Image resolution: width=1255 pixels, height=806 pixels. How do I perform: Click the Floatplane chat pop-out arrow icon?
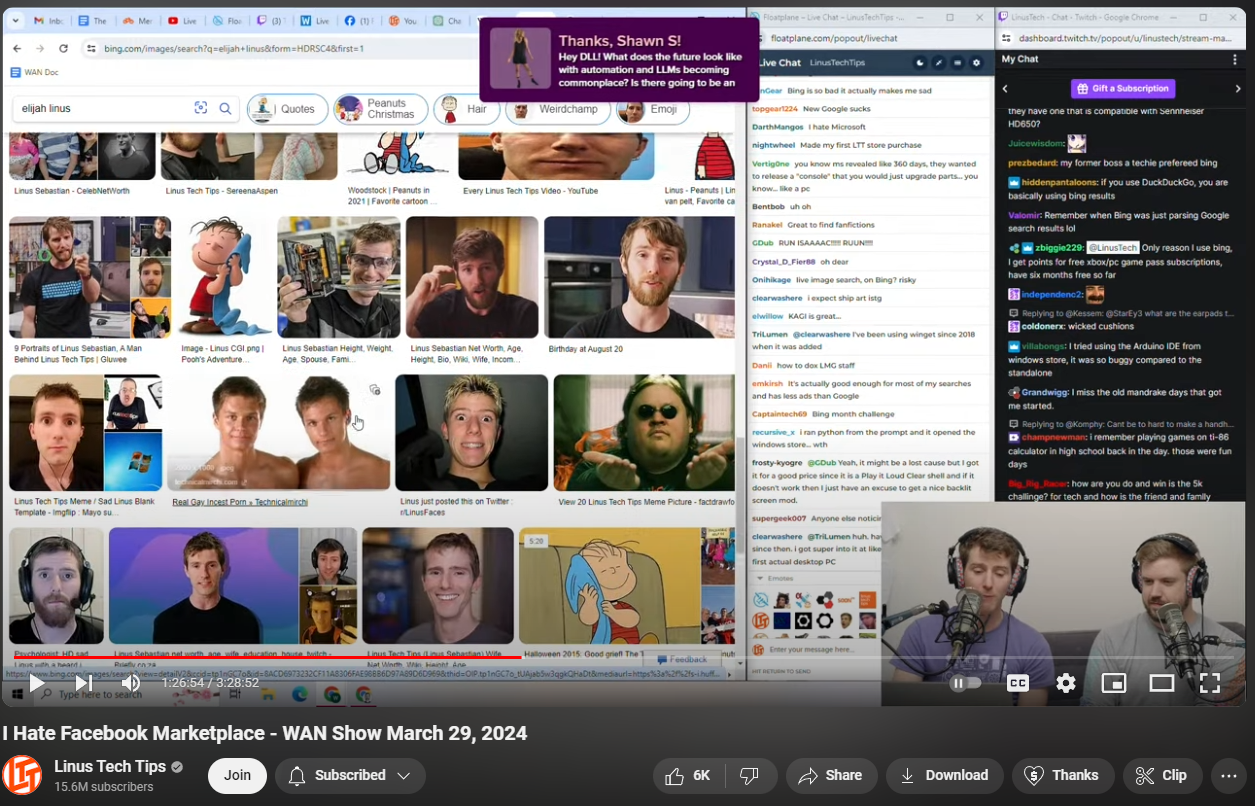939,62
